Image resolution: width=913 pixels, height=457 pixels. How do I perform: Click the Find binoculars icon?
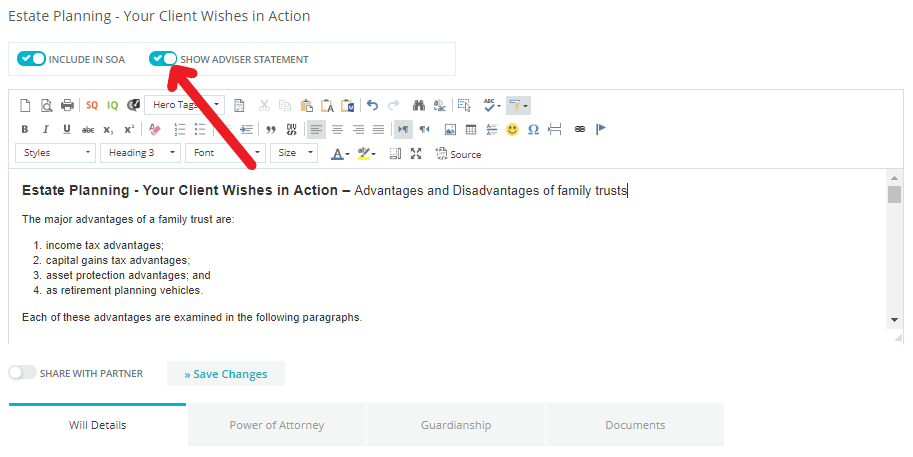[x=419, y=105]
